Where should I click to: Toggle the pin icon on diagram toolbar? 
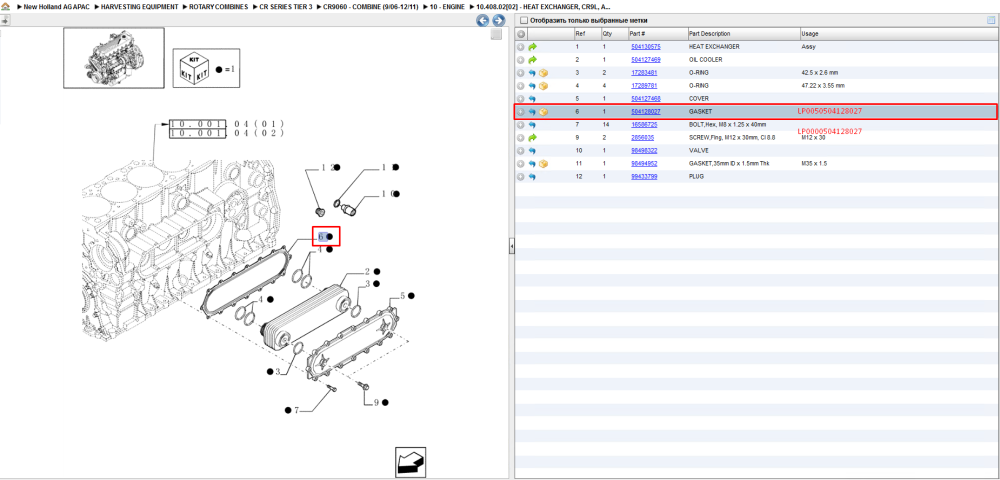tap(4, 20)
